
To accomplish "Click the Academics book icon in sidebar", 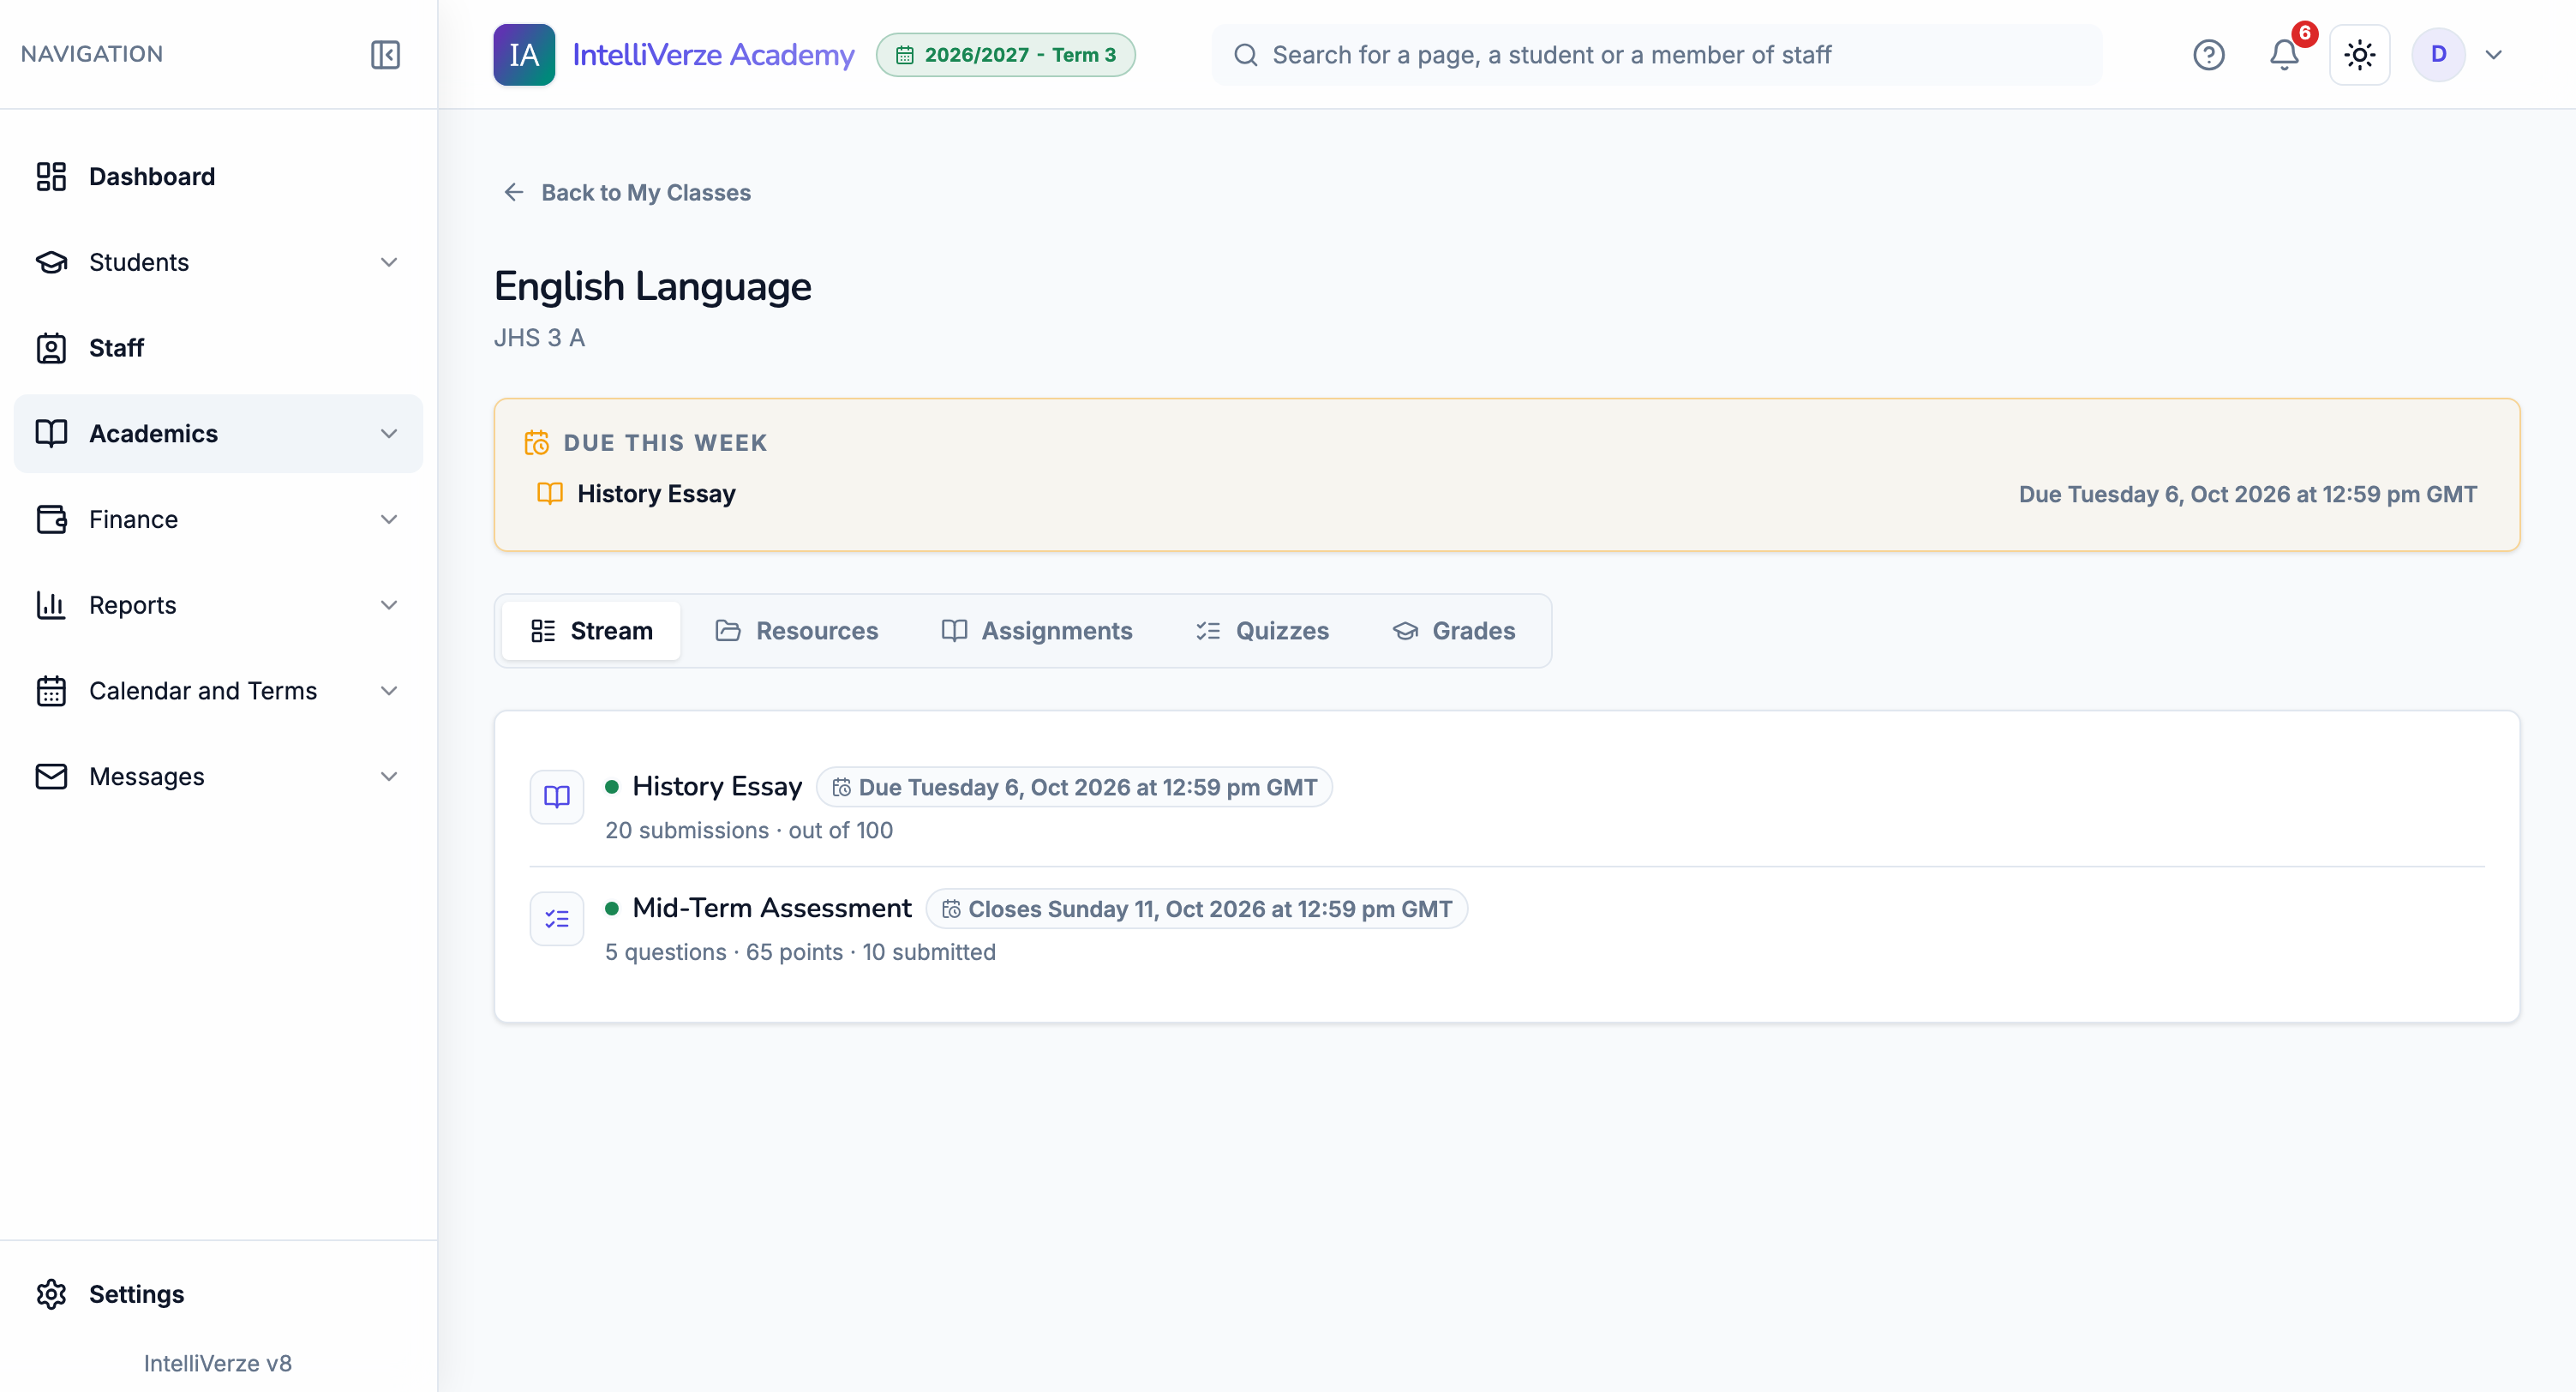I will click(51, 433).
